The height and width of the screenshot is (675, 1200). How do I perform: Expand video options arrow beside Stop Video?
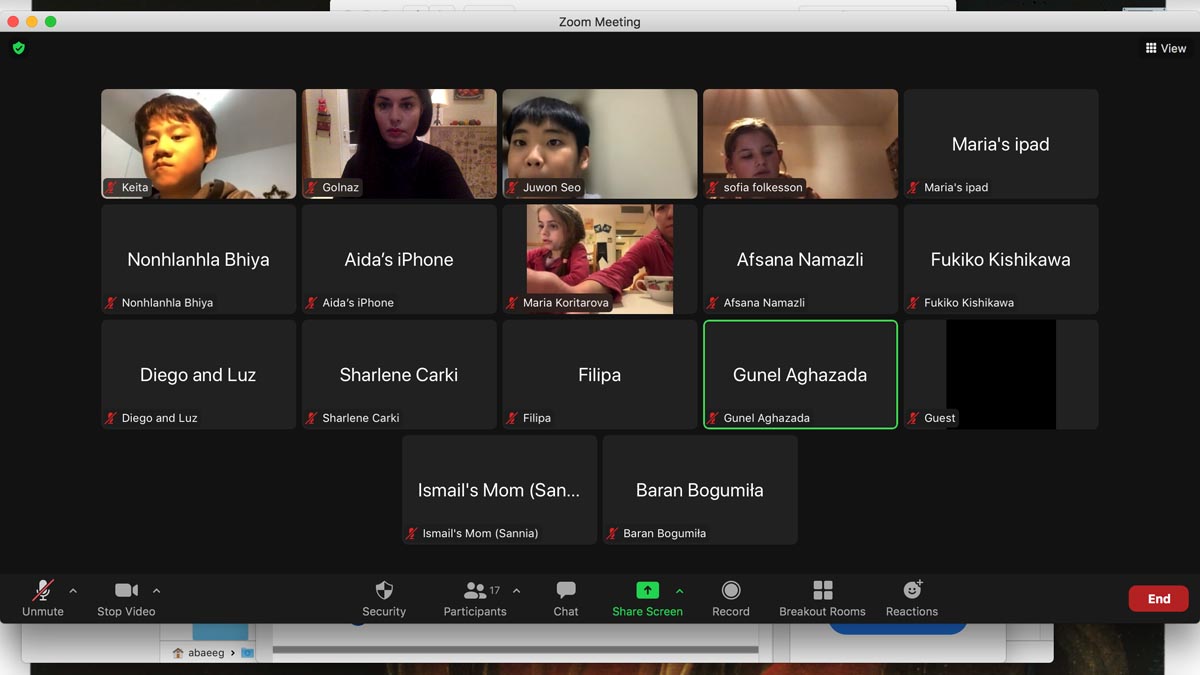156,591
